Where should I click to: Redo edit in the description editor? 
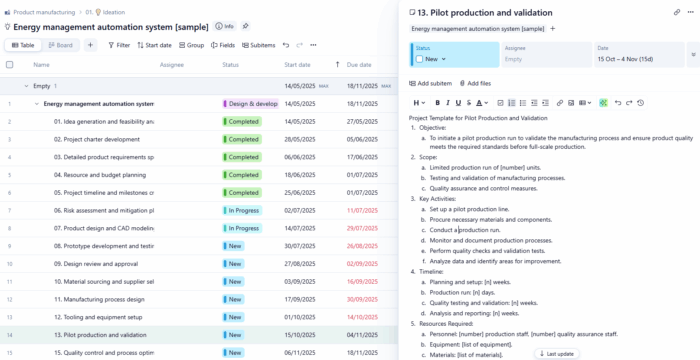(629, 103)
